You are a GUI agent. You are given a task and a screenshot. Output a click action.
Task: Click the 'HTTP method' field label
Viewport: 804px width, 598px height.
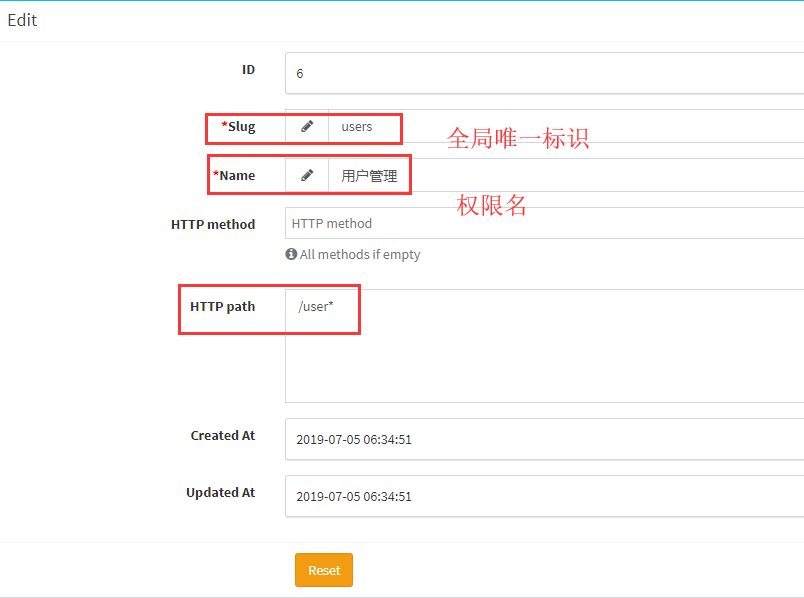point(213,224)
